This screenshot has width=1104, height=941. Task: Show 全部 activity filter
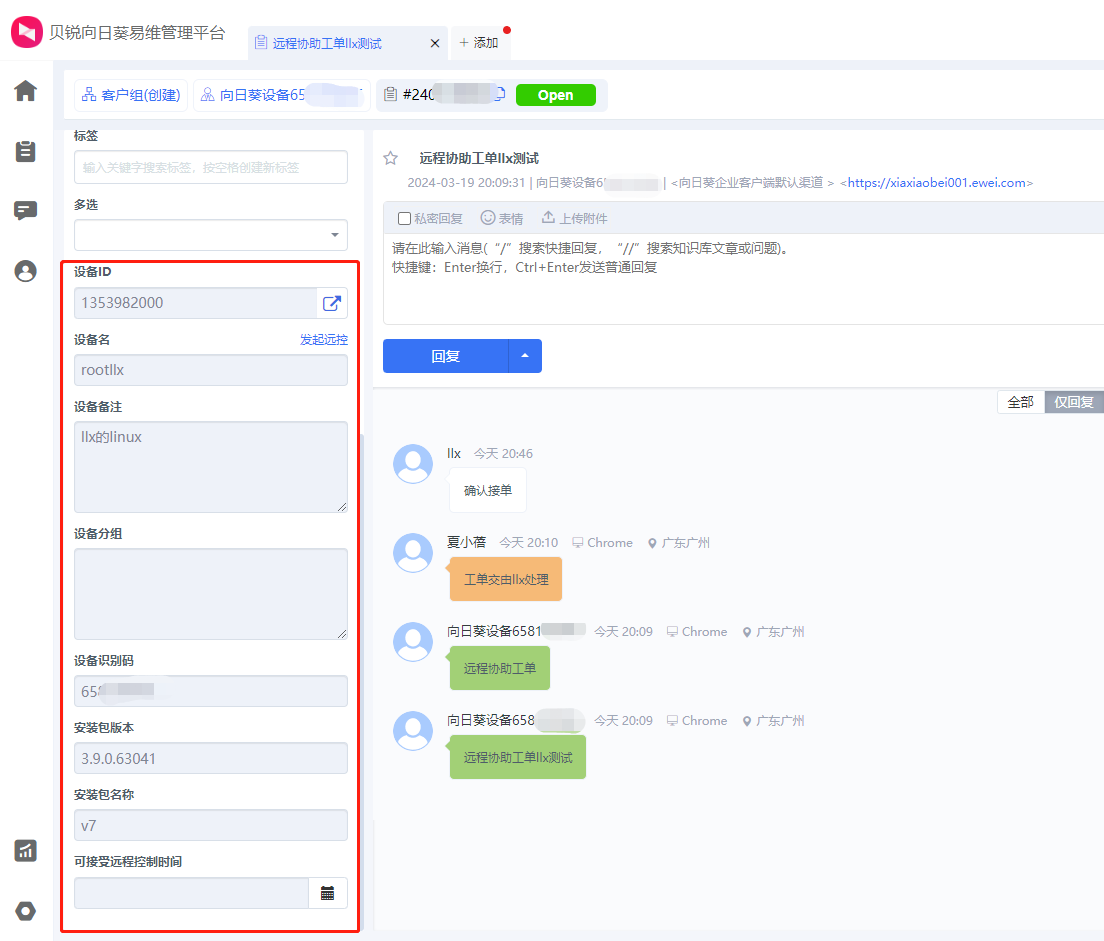tap(1021, 402)
